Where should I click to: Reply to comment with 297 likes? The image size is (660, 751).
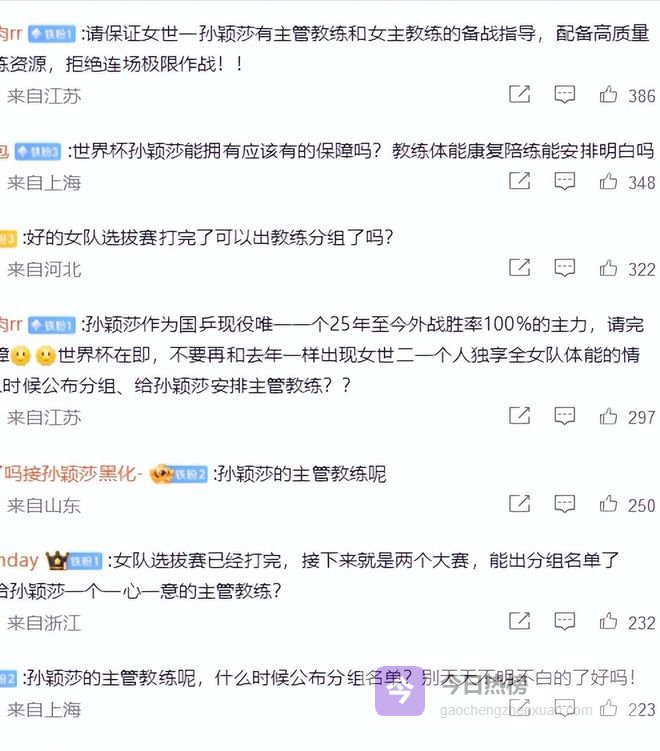pos(565,416)
